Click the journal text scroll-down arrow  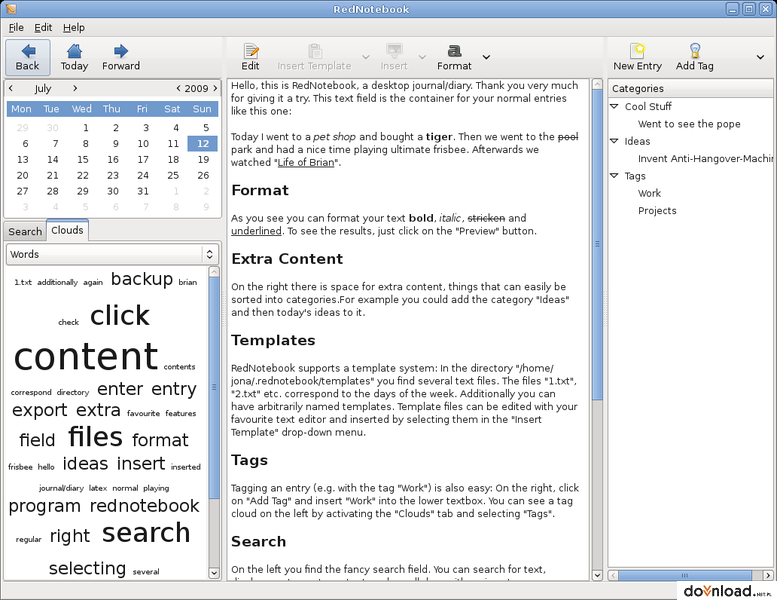click(597, 575)
